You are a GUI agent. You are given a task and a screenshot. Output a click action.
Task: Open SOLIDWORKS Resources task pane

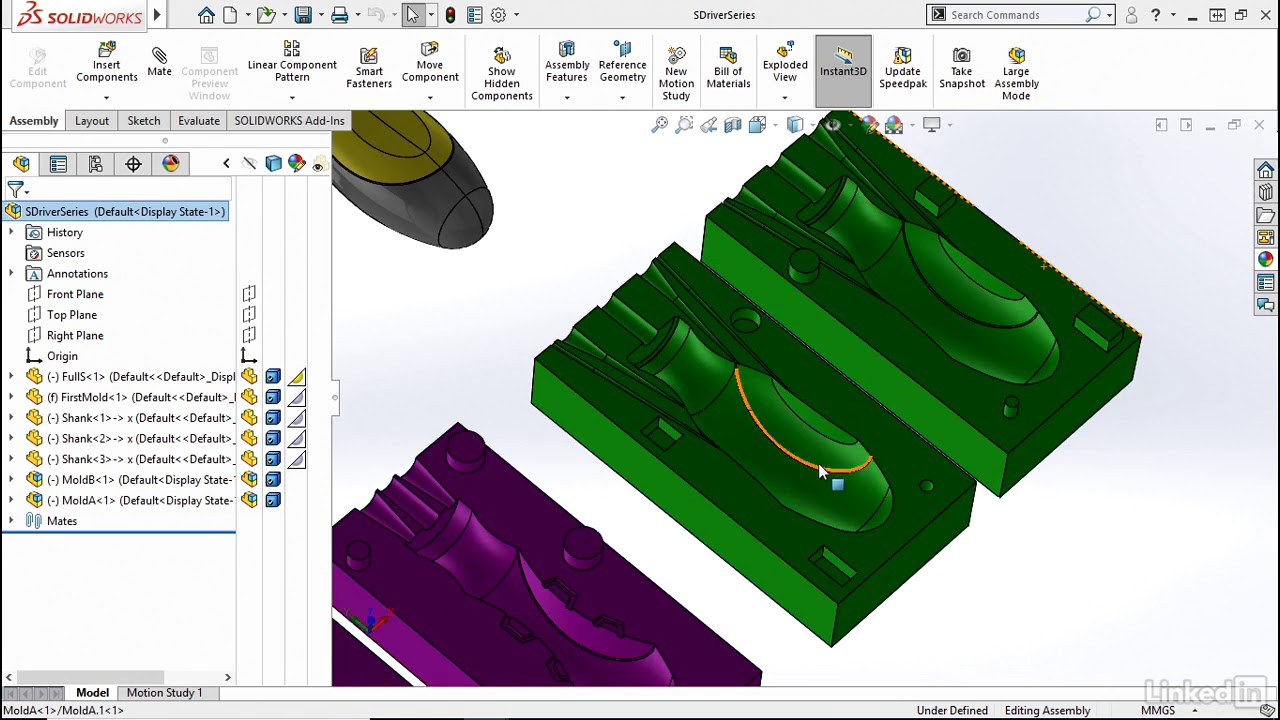point(1266,171)
